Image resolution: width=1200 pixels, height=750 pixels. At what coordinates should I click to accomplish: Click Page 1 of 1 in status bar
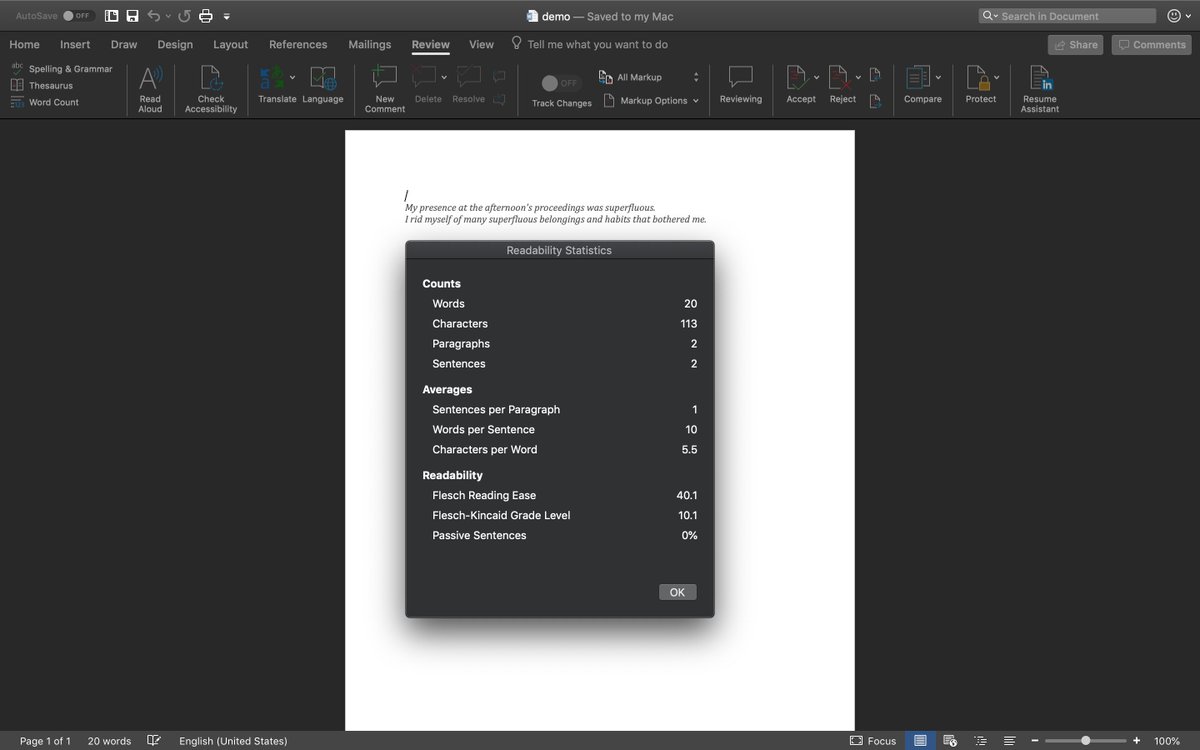click(45, 741)
